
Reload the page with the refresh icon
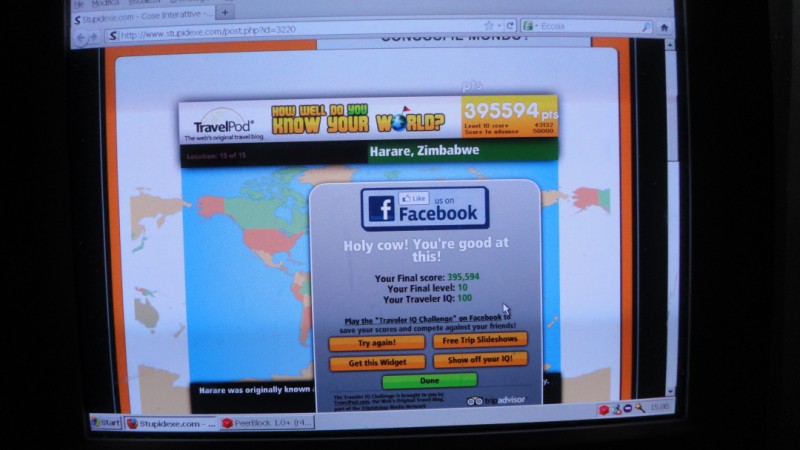pos(510,26)
